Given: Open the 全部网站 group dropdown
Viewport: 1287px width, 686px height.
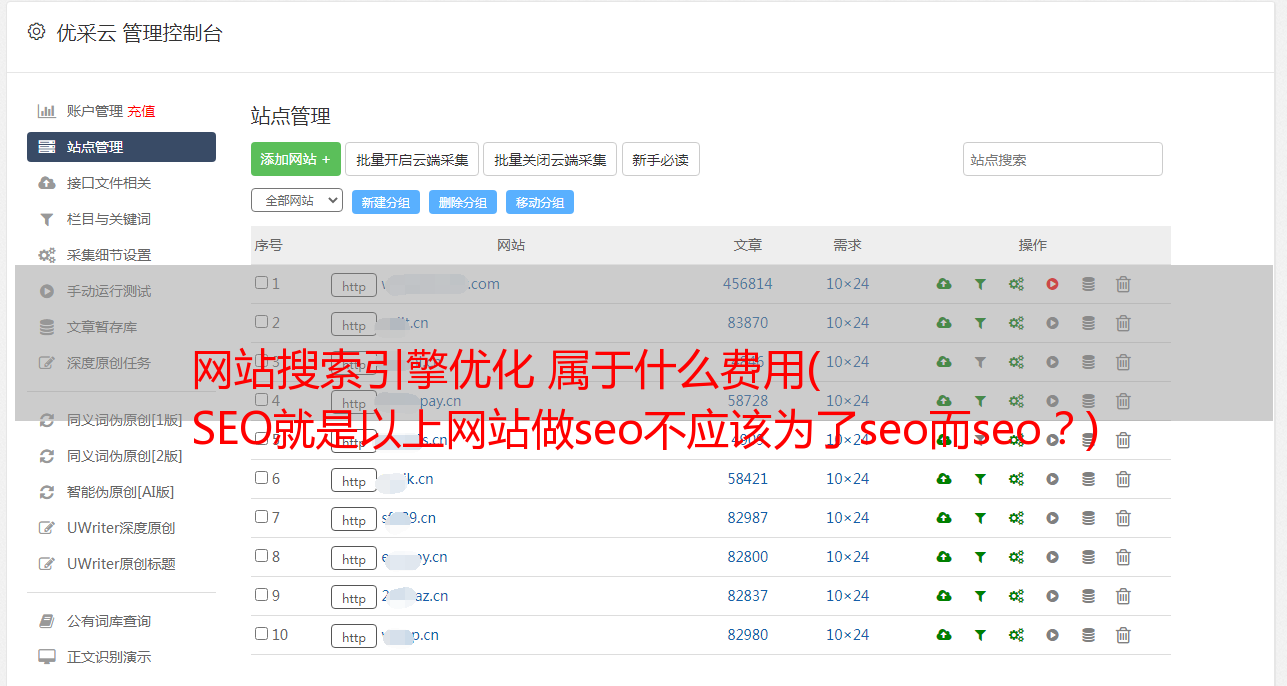Looking at the screenshot, I should coord(297,201).
